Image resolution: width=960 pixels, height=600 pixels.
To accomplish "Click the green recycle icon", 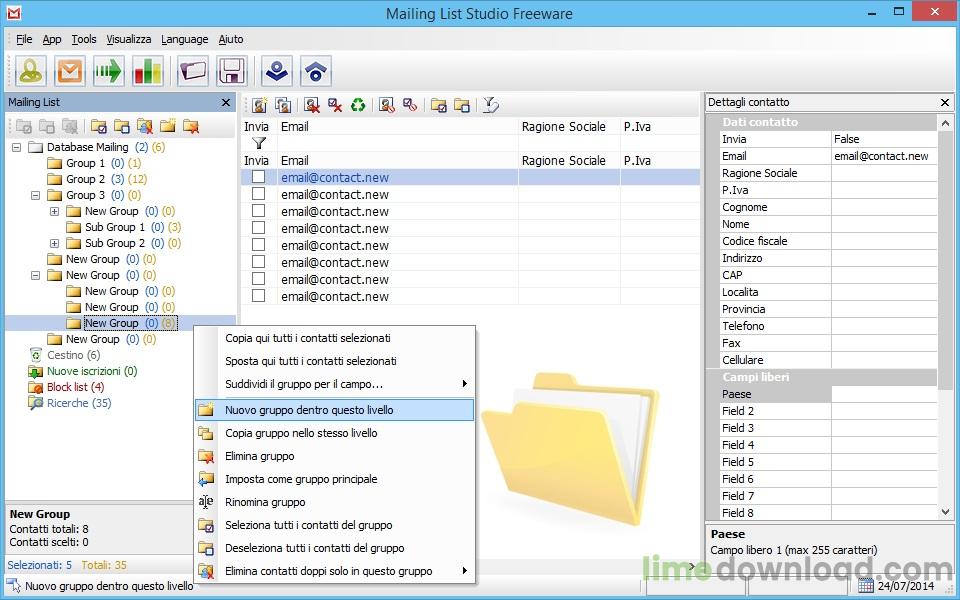I will click(358, 105).
